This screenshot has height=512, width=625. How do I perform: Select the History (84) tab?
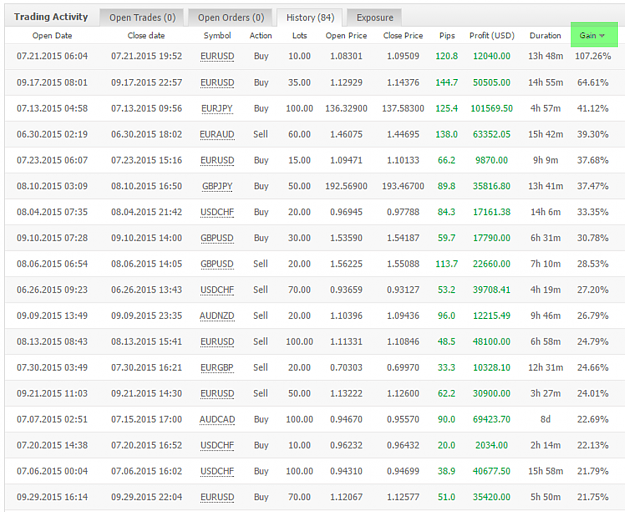pos(310,18)
